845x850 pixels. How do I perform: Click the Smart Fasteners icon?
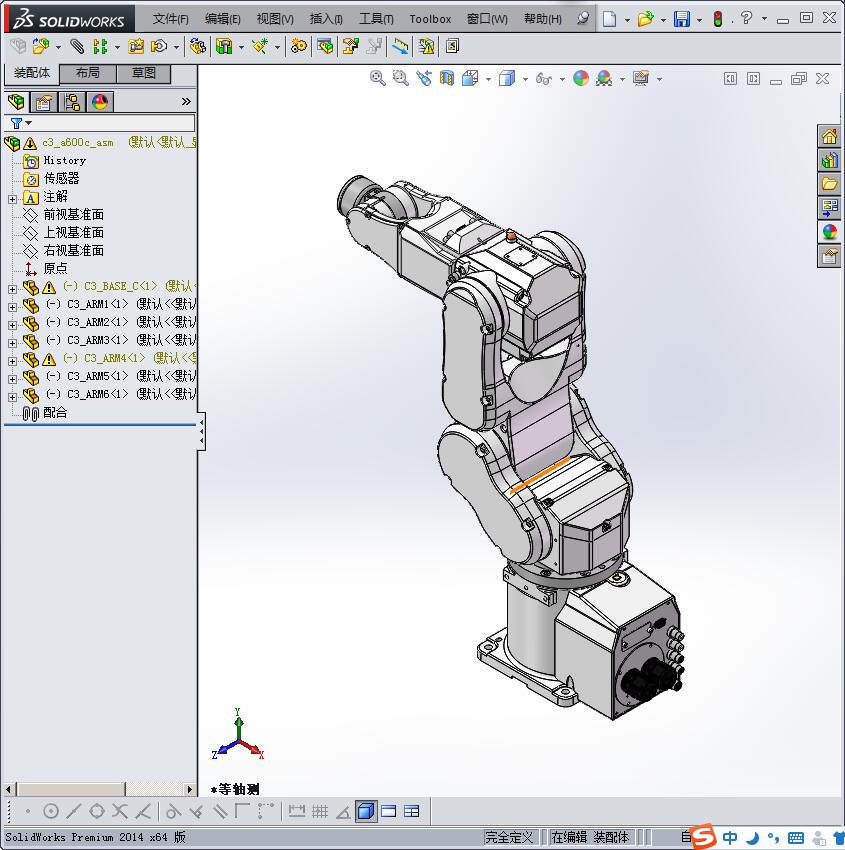[136, 47]
